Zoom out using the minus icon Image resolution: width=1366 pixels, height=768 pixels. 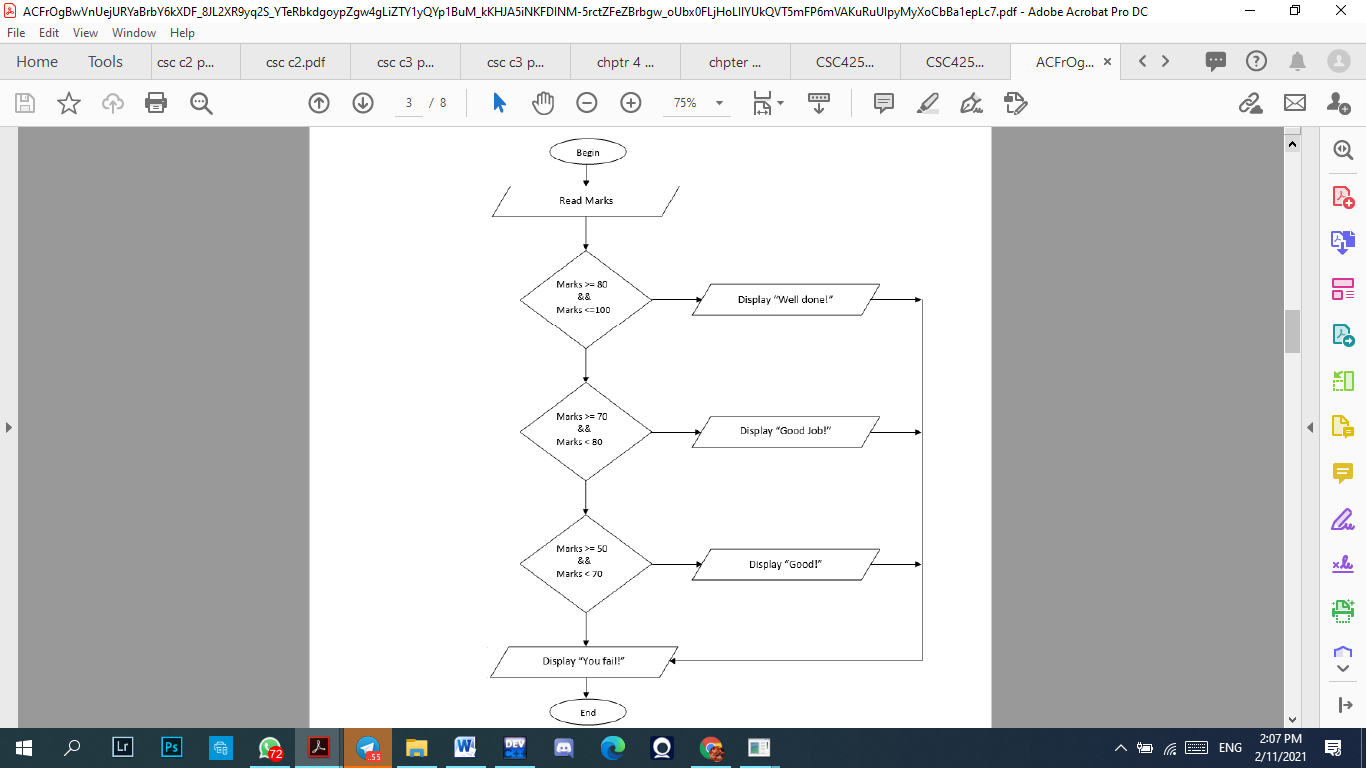[x=587, y=102]
